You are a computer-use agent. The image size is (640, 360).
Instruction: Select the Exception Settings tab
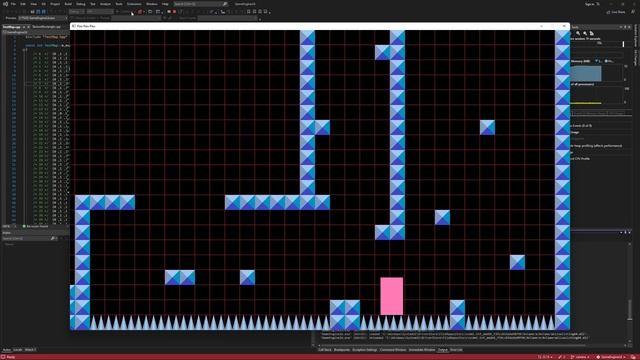(x=364, y=350)
